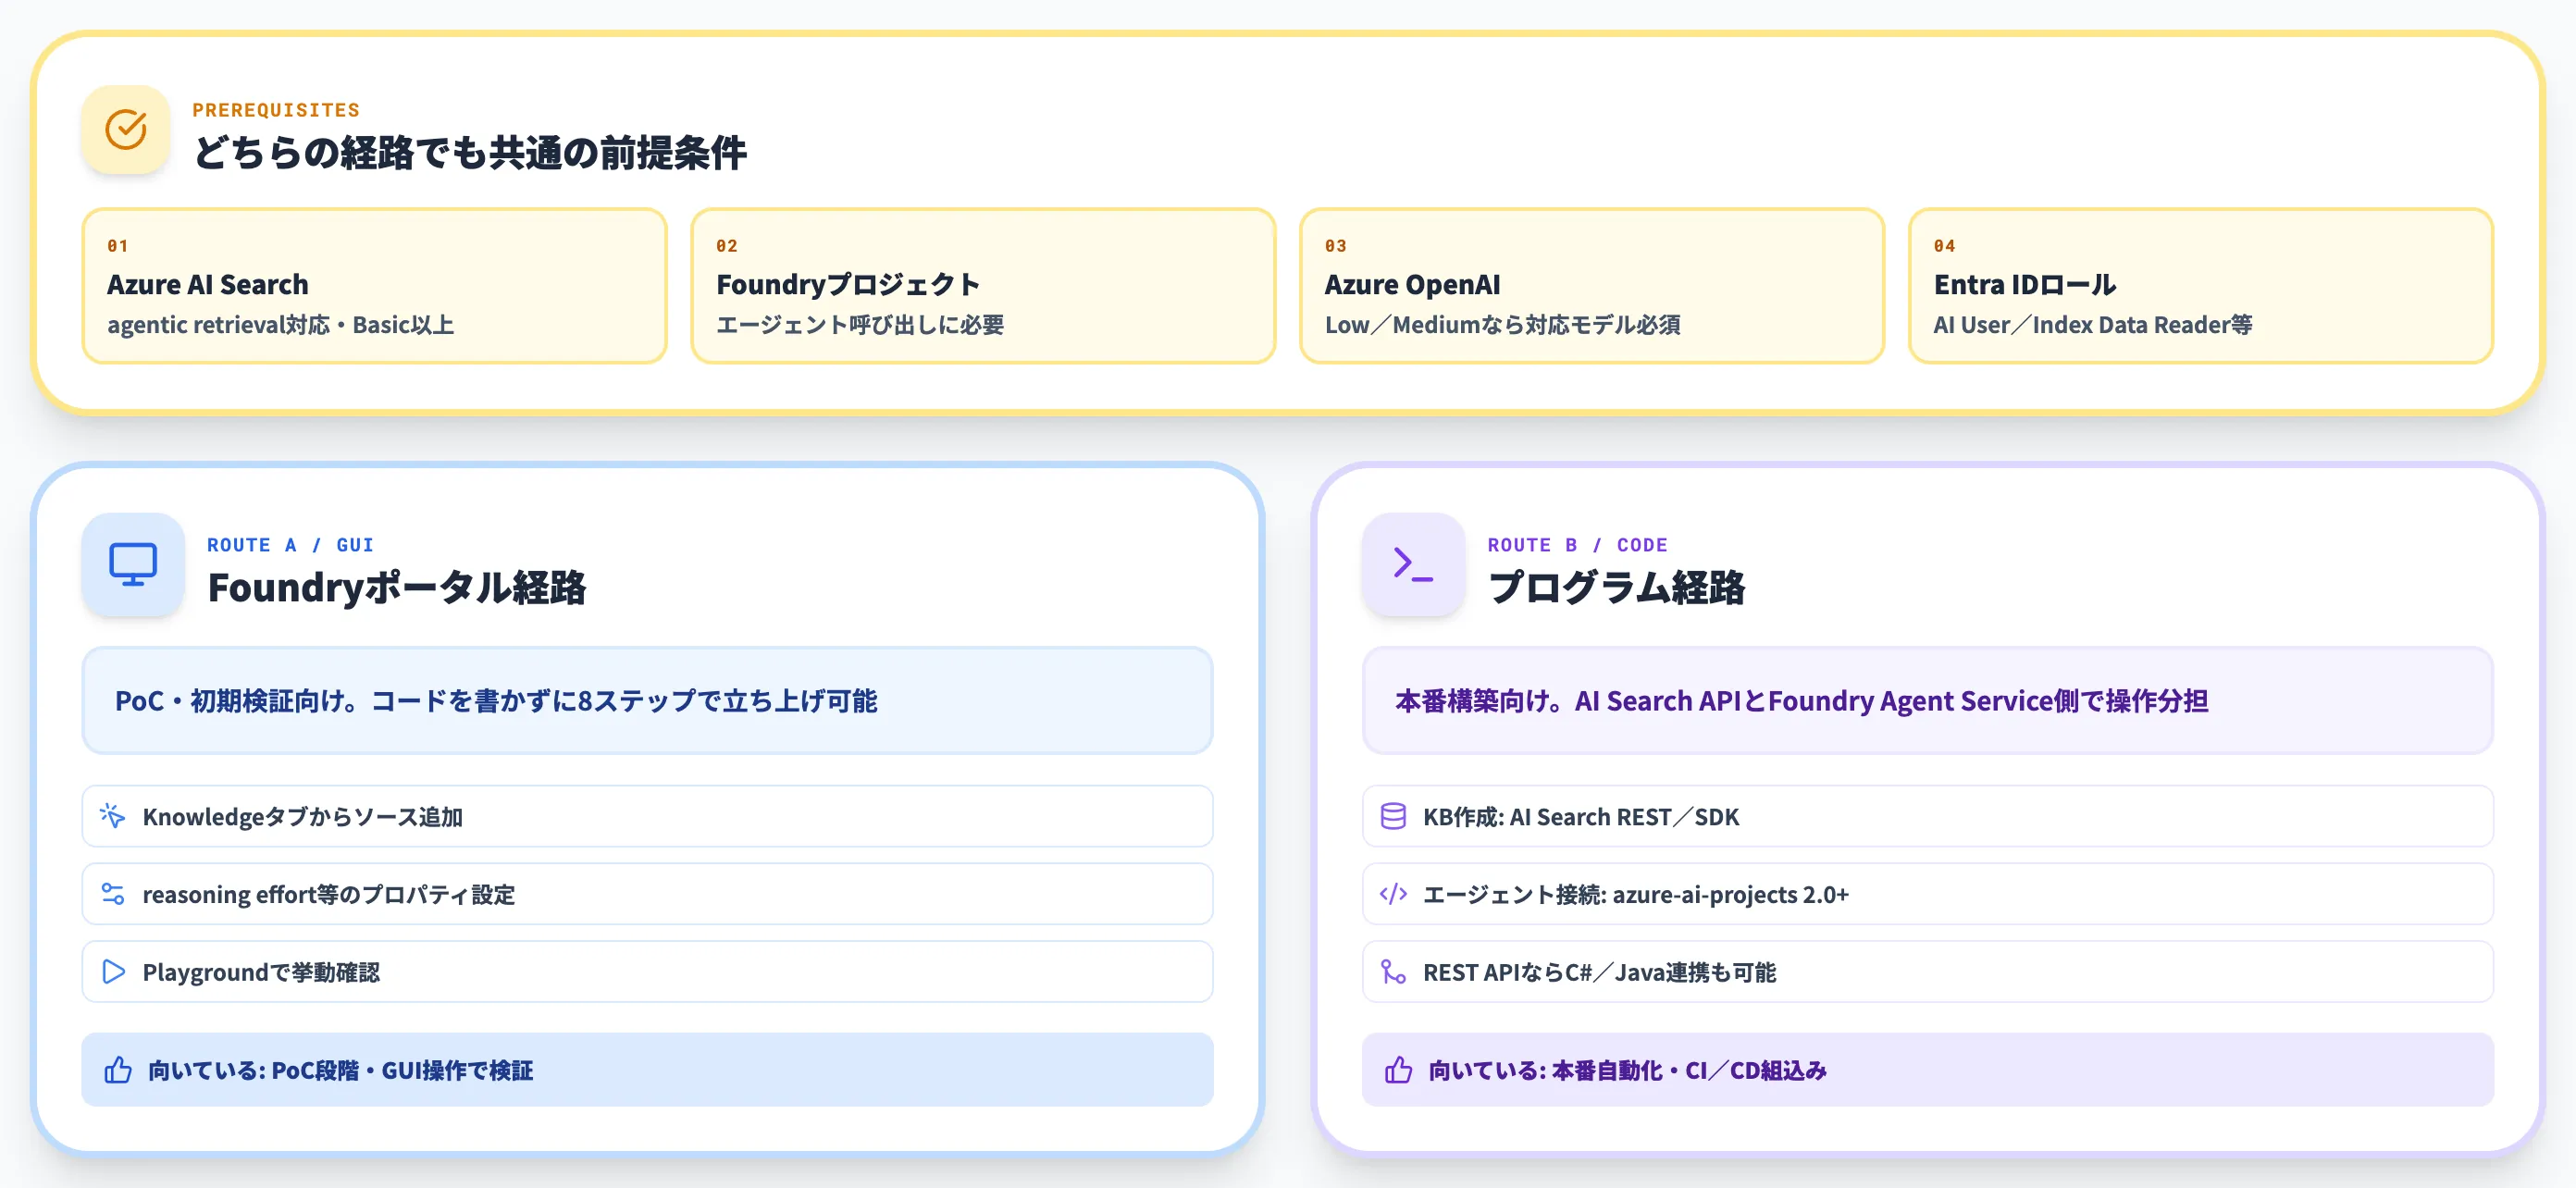Image resolution: width=2576 pixels, height=1188 pixels.
Task: Click the database icon beside KB作成 item
Action: pyautogui.click(x=1393, y=815)
